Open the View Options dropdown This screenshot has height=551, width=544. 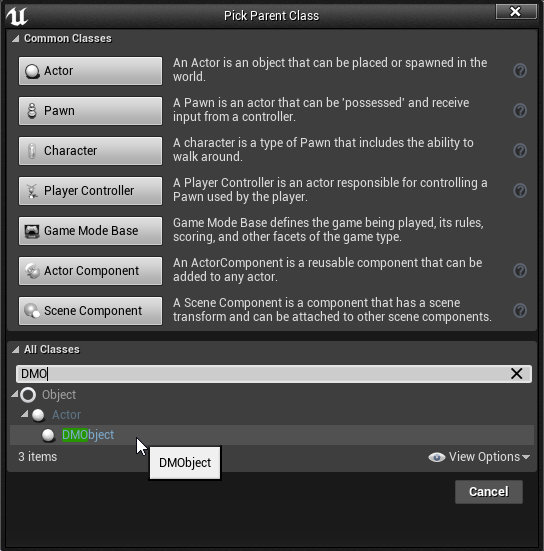pos(479,457)
